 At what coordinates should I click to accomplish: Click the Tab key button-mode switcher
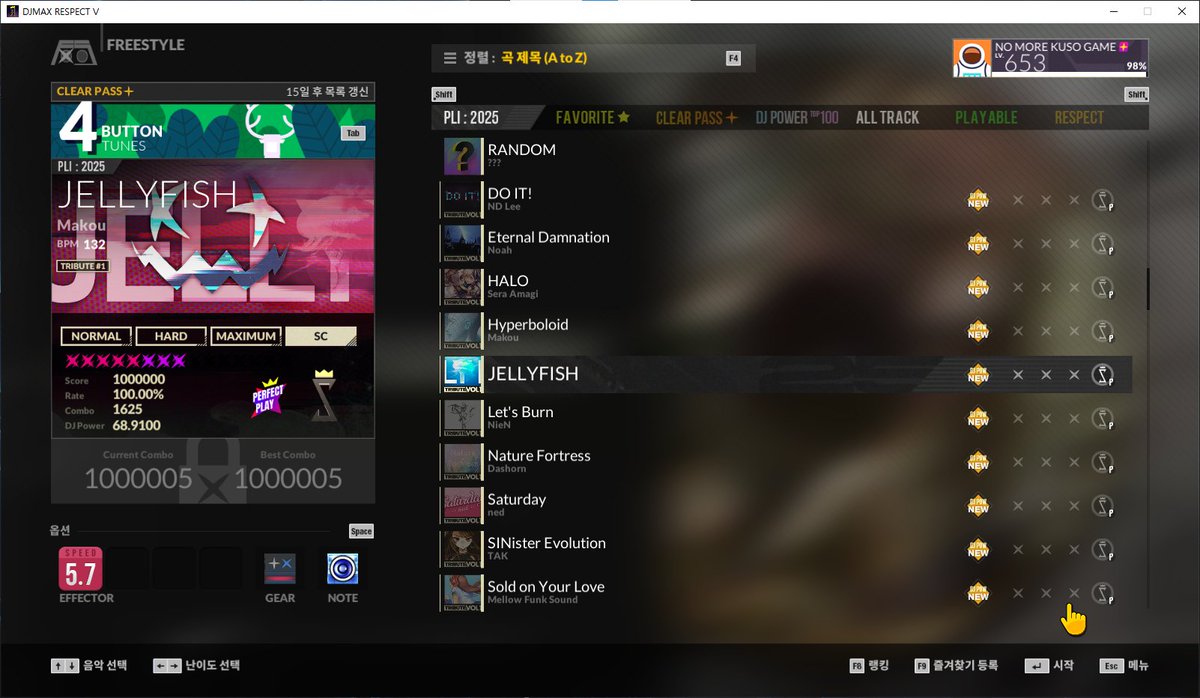click(352, 133)
